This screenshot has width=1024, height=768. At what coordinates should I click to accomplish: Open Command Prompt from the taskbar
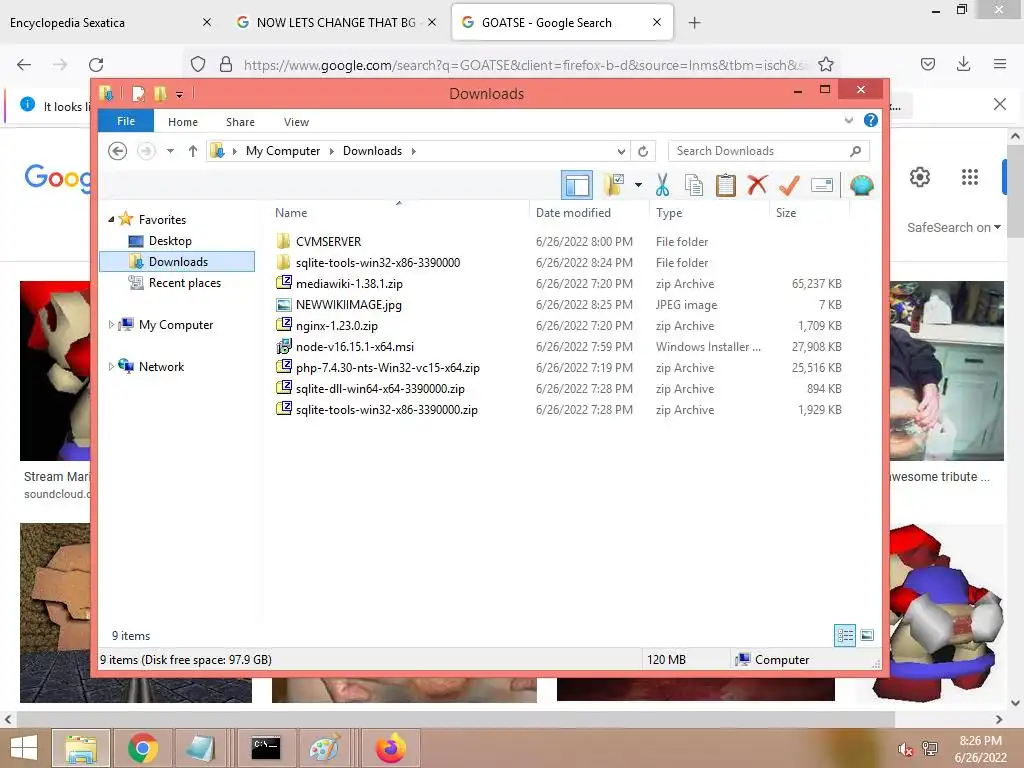266,748
